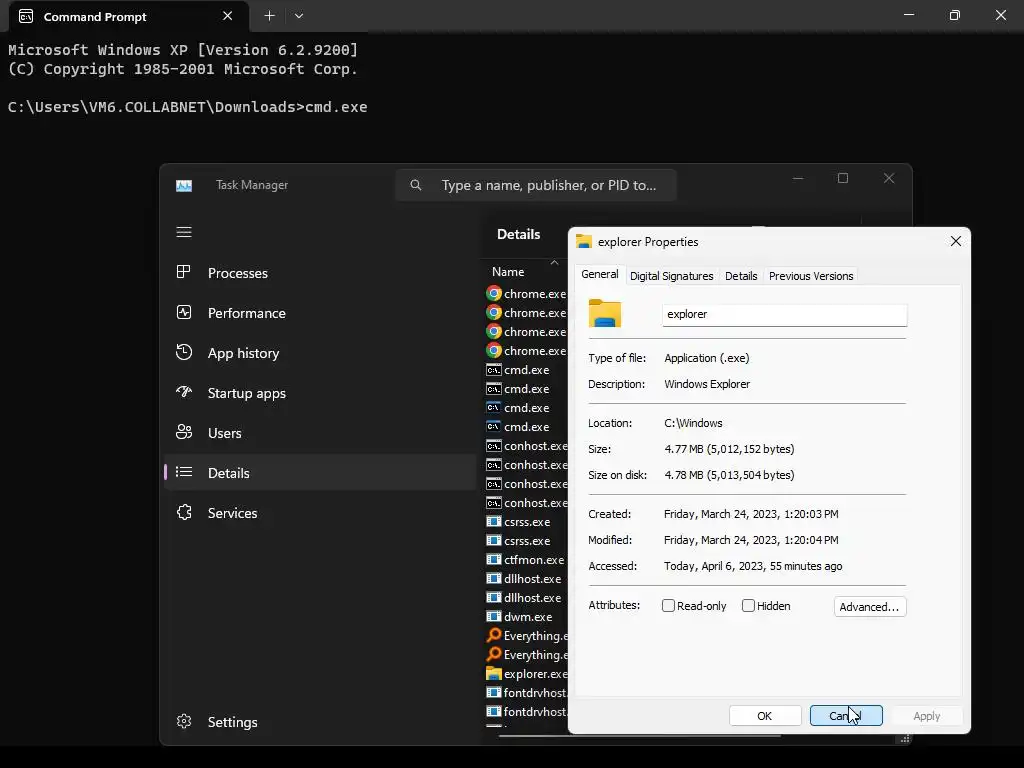This screenshot has height=768, width=1024.
Task: Open the Details tab in explorer Properties
Action: [741, 276]
